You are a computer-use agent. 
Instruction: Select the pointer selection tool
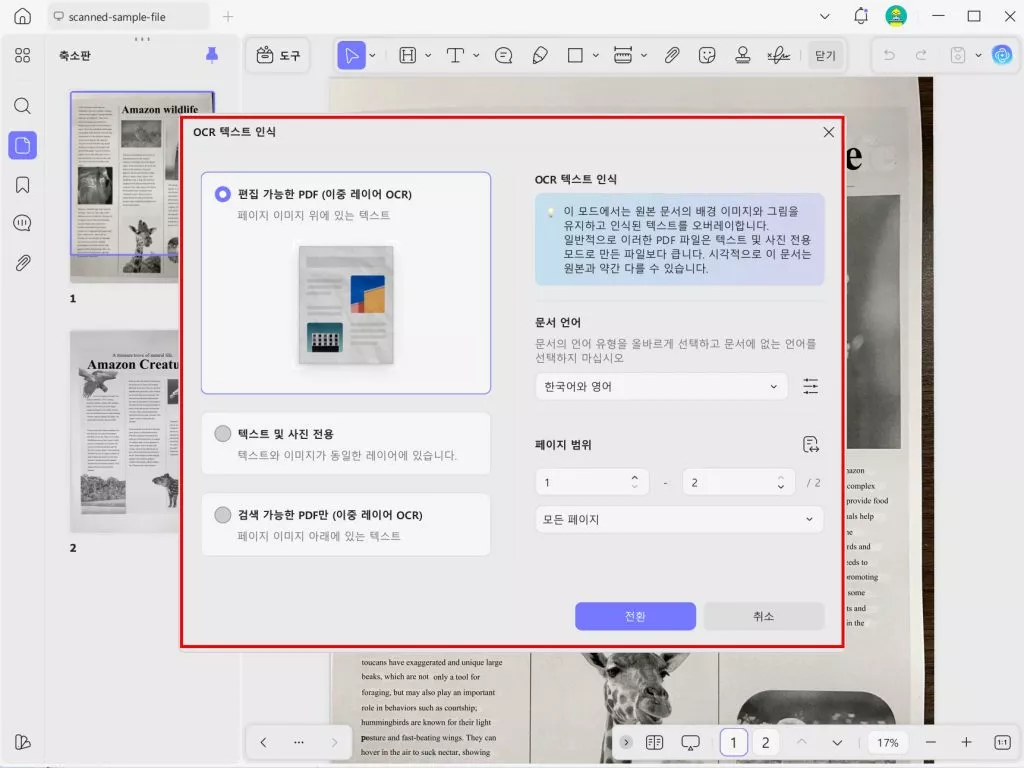tap(351, 56)
